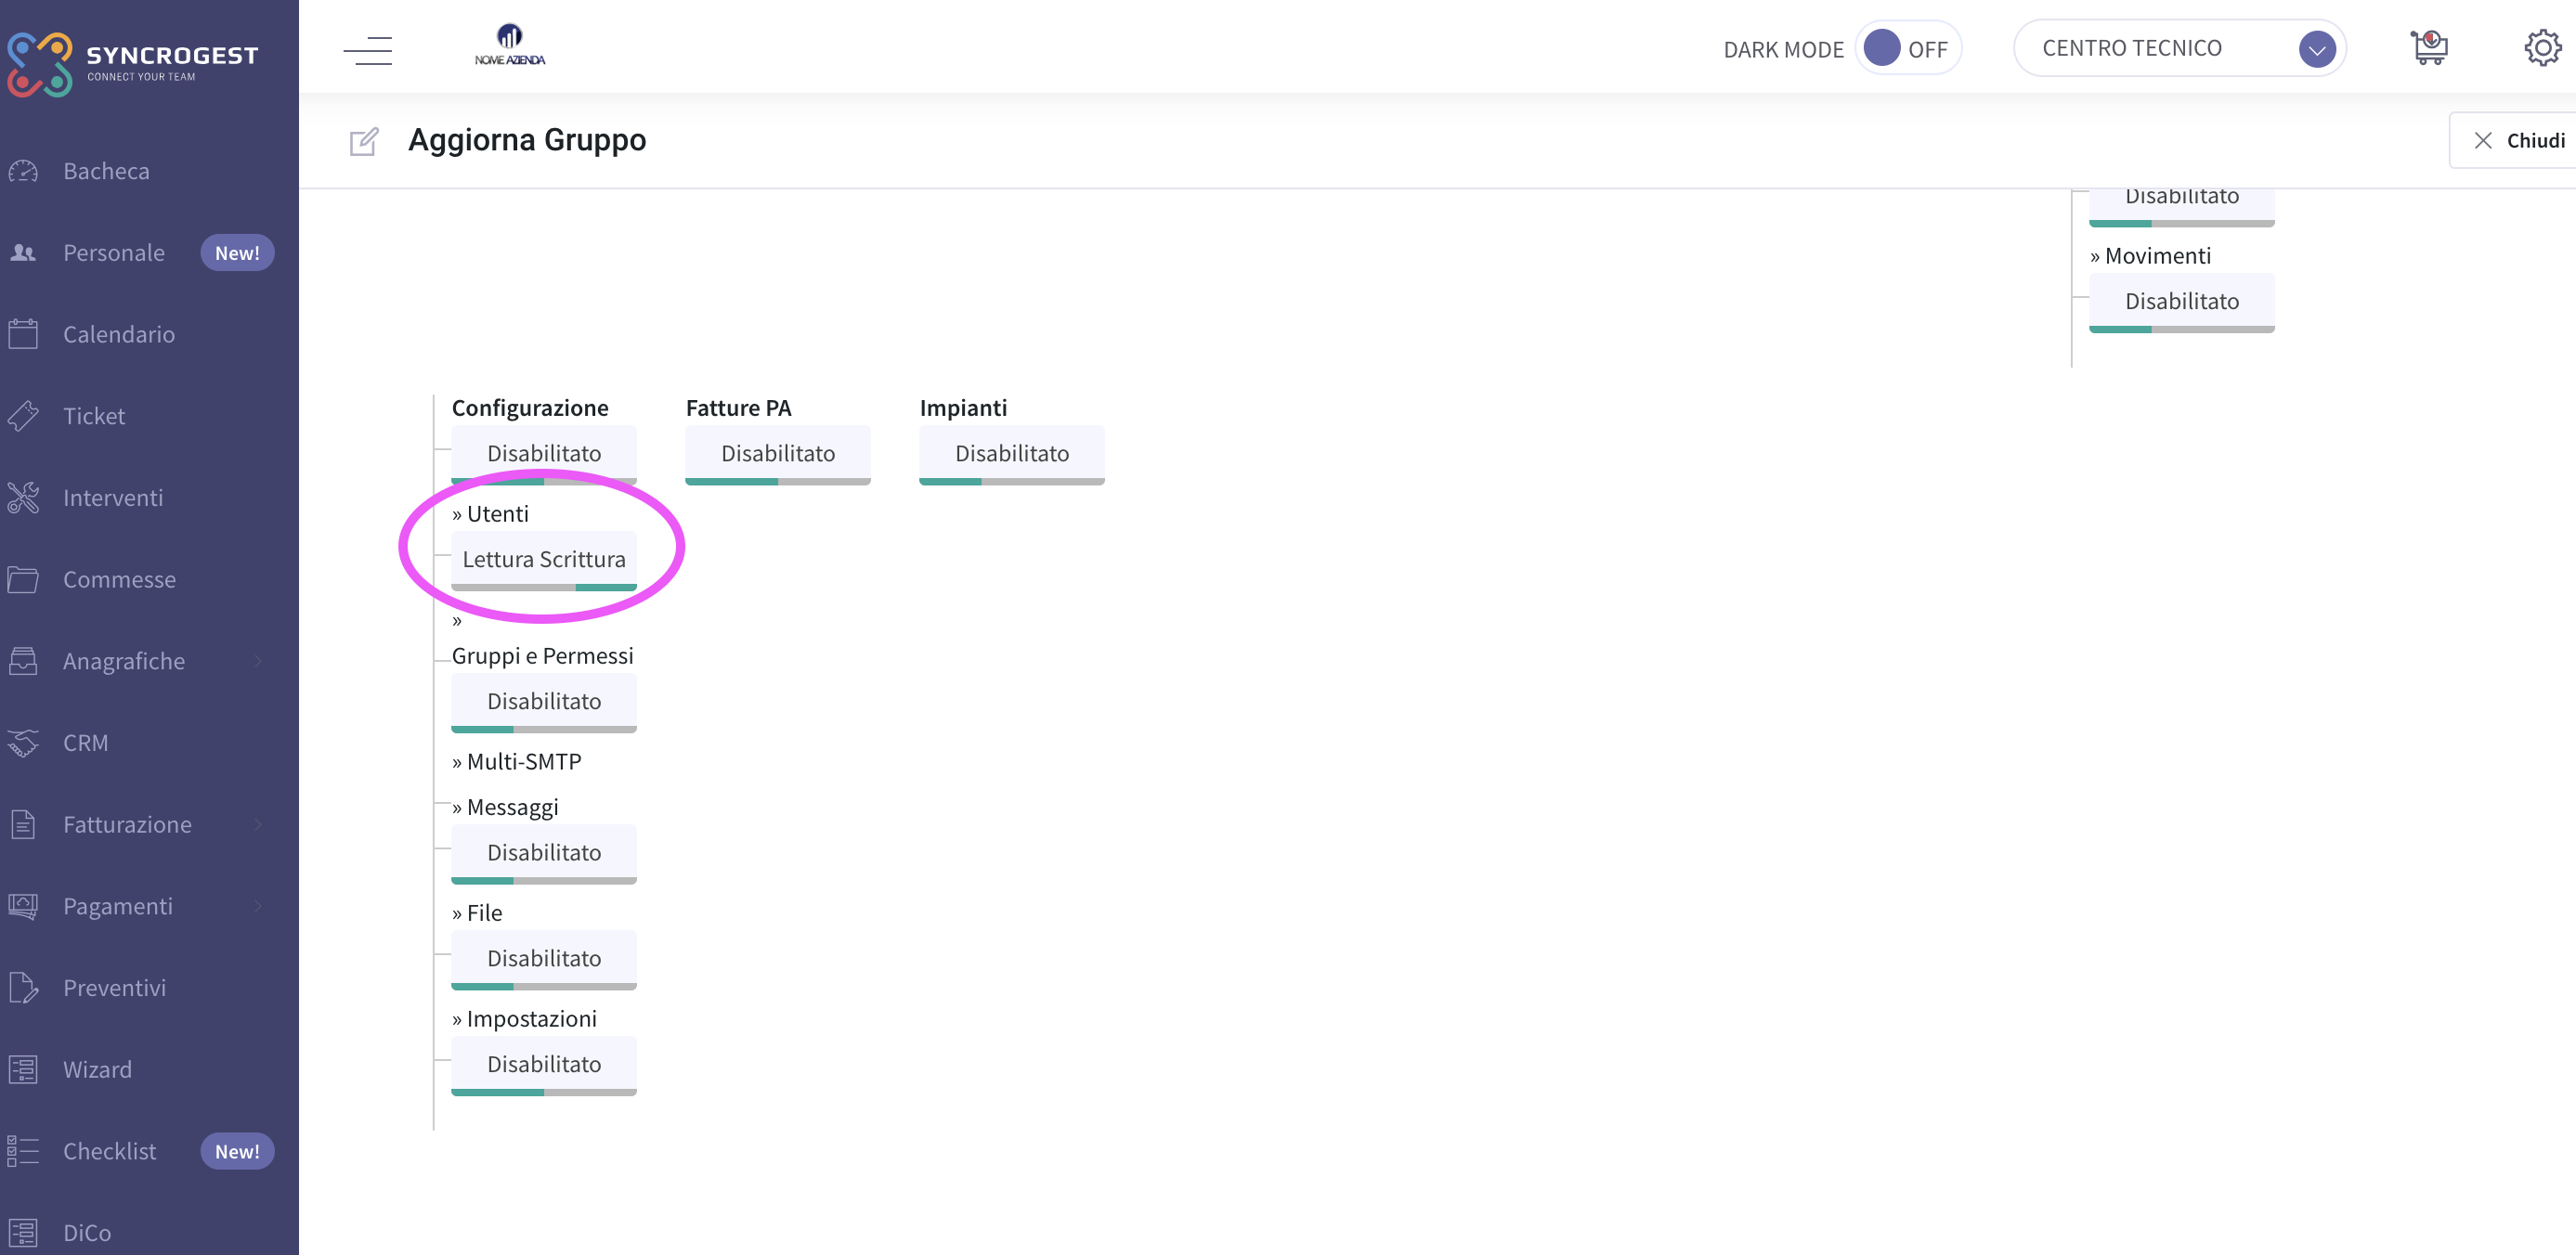Click the Configurazione heading
This screenshot has height=1255, width=2576.
530,408
